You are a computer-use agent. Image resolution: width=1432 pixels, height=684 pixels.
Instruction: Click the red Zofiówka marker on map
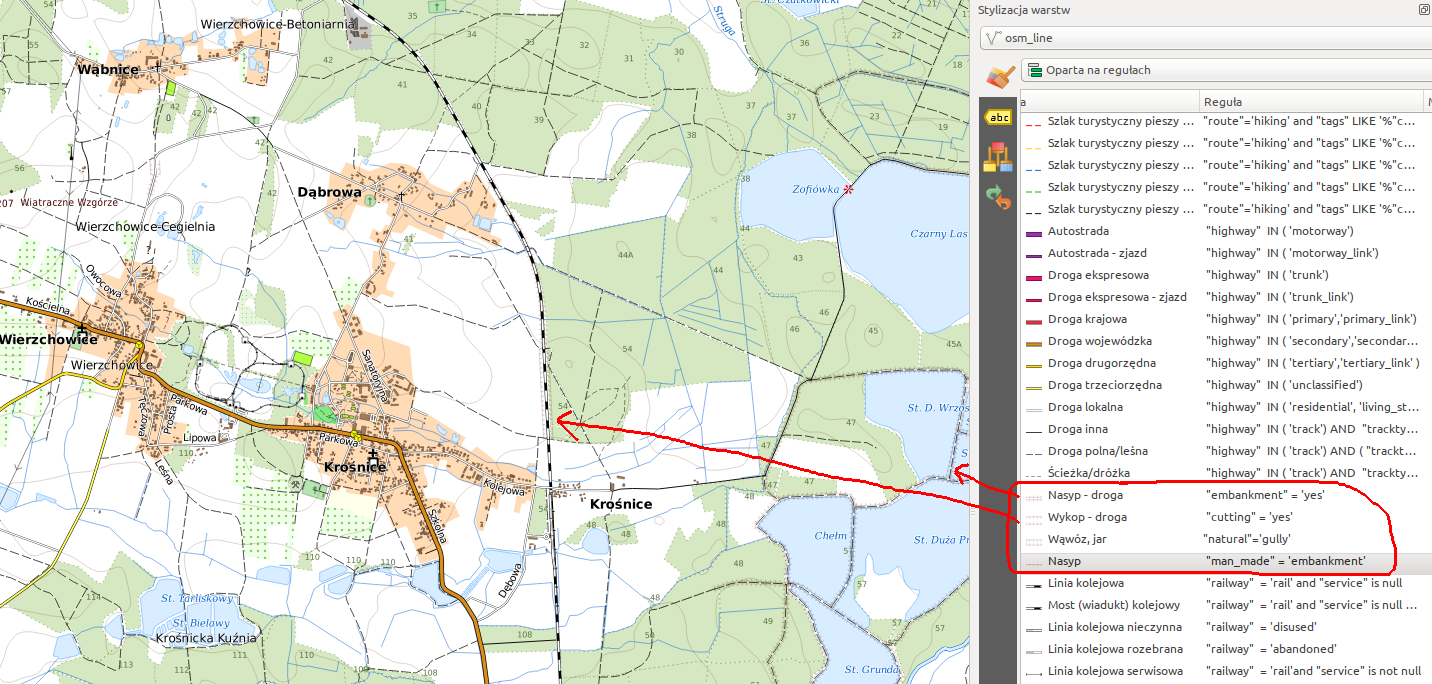point(849,189)
